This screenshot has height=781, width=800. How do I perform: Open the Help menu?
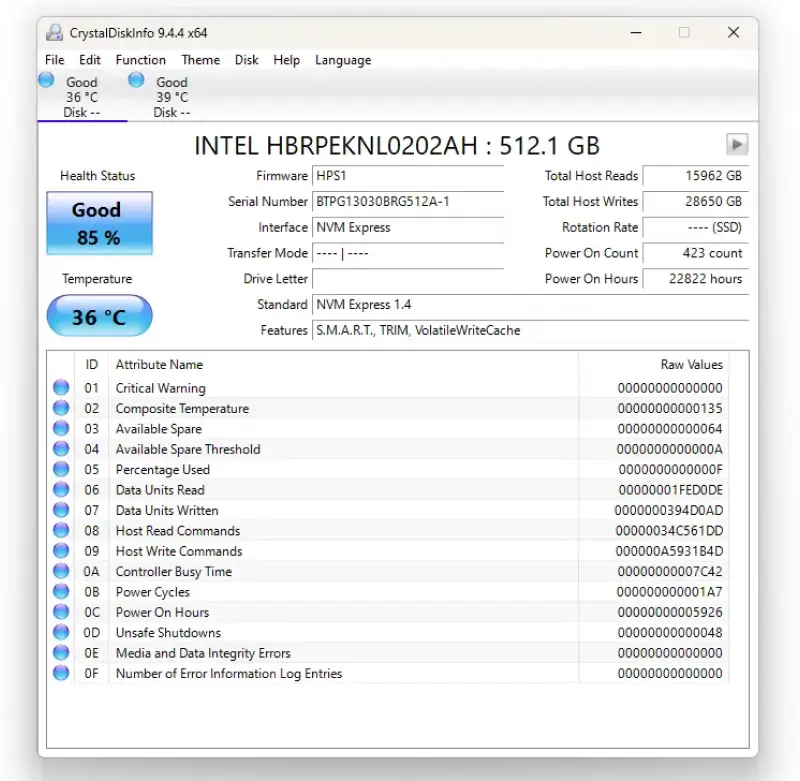click(286, 60)
